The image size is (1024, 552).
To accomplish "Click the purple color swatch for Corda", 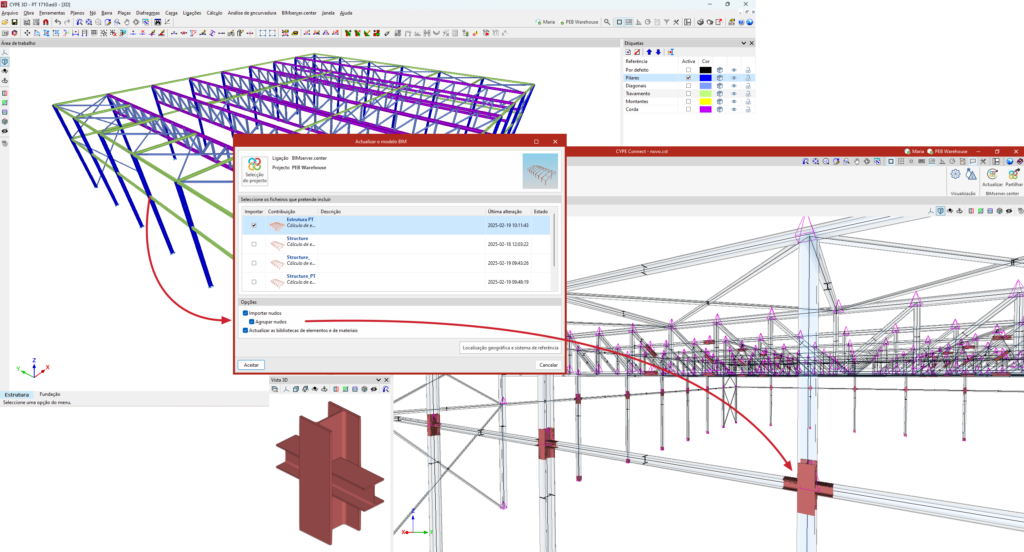I will 705,109.
